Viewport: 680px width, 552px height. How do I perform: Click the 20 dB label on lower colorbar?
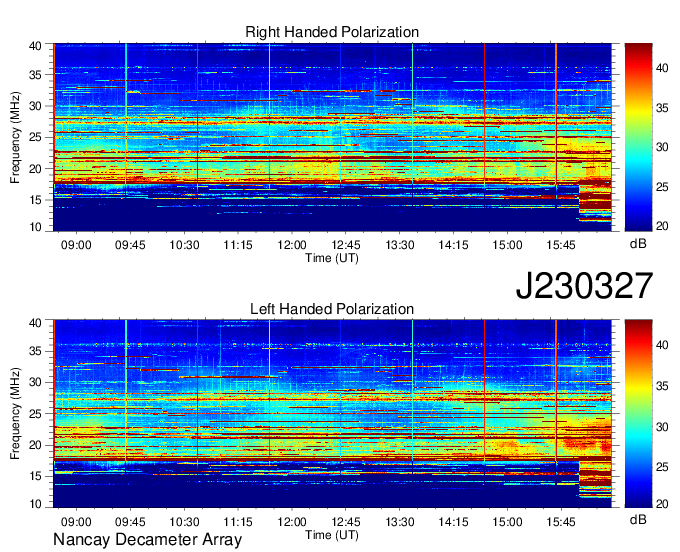pos(662,503)
